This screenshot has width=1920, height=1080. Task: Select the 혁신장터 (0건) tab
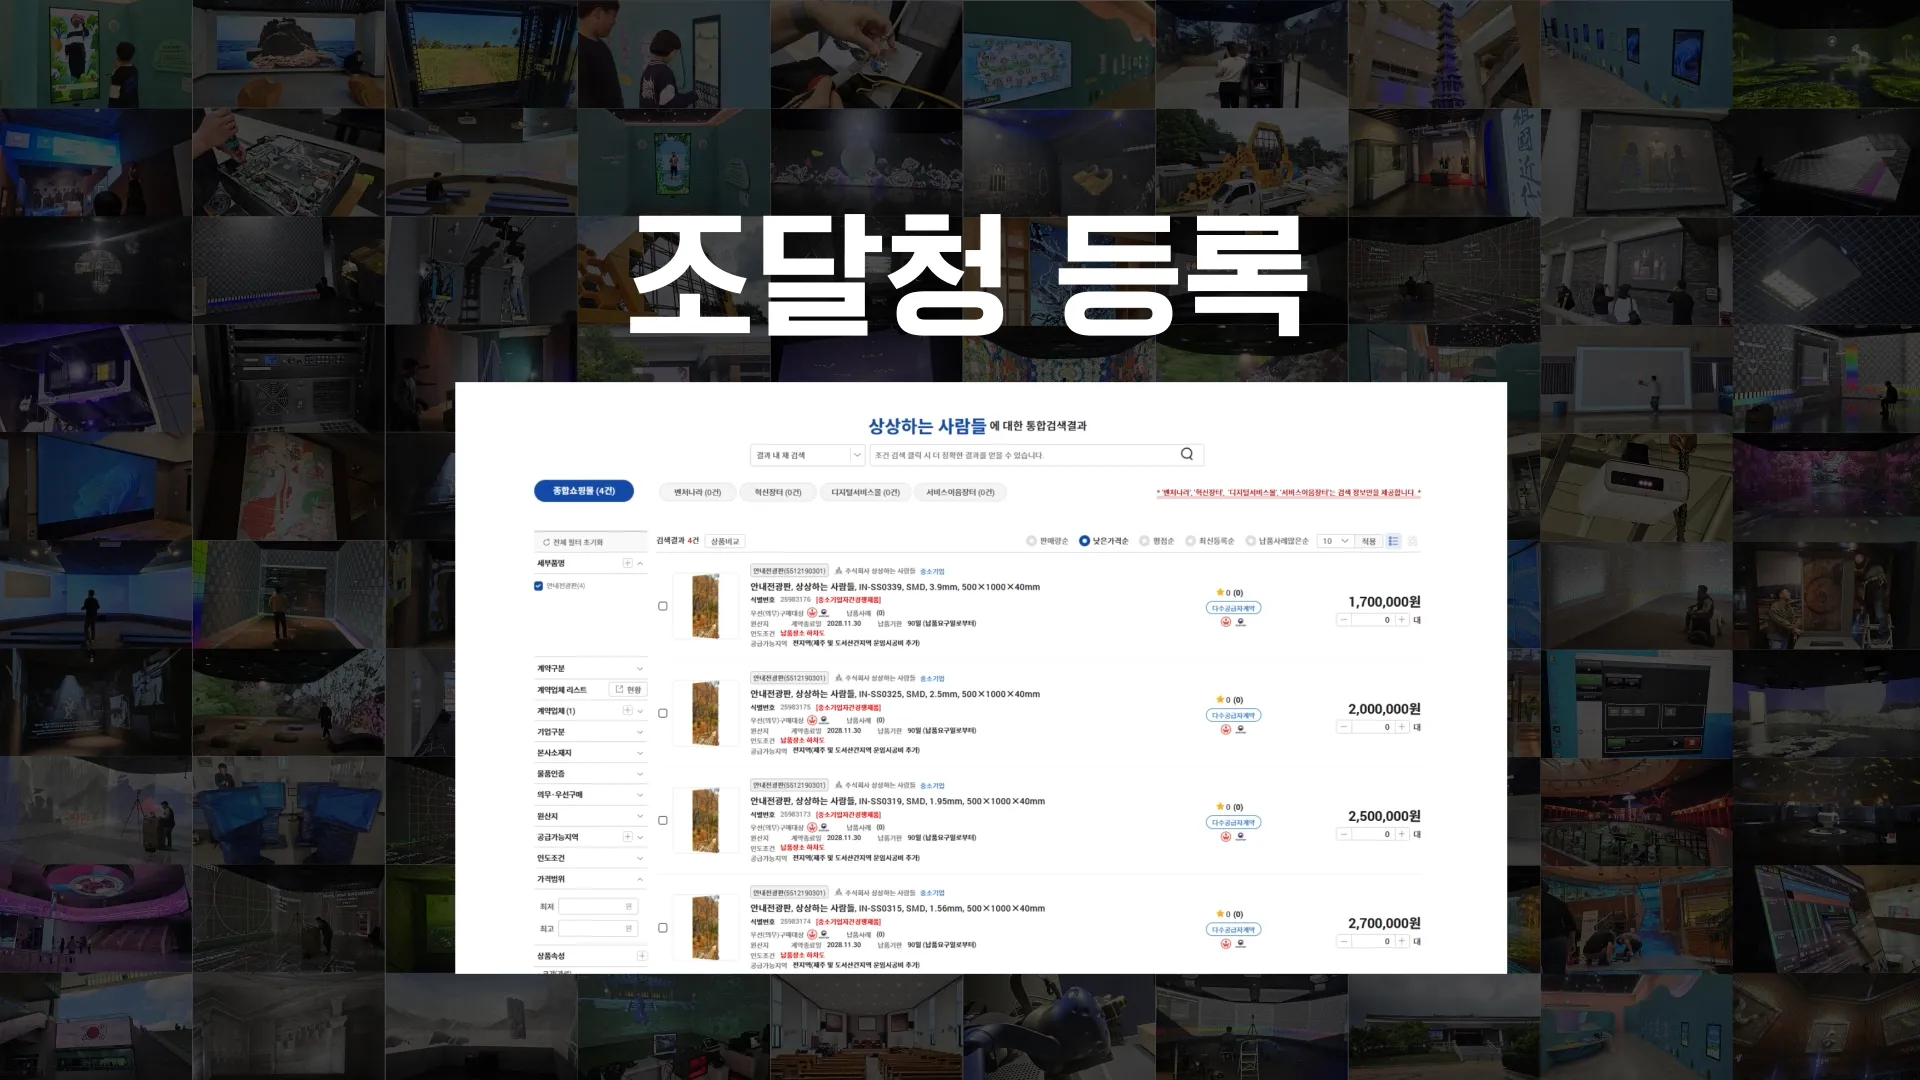pyautogui.click(x=778, y=492)
